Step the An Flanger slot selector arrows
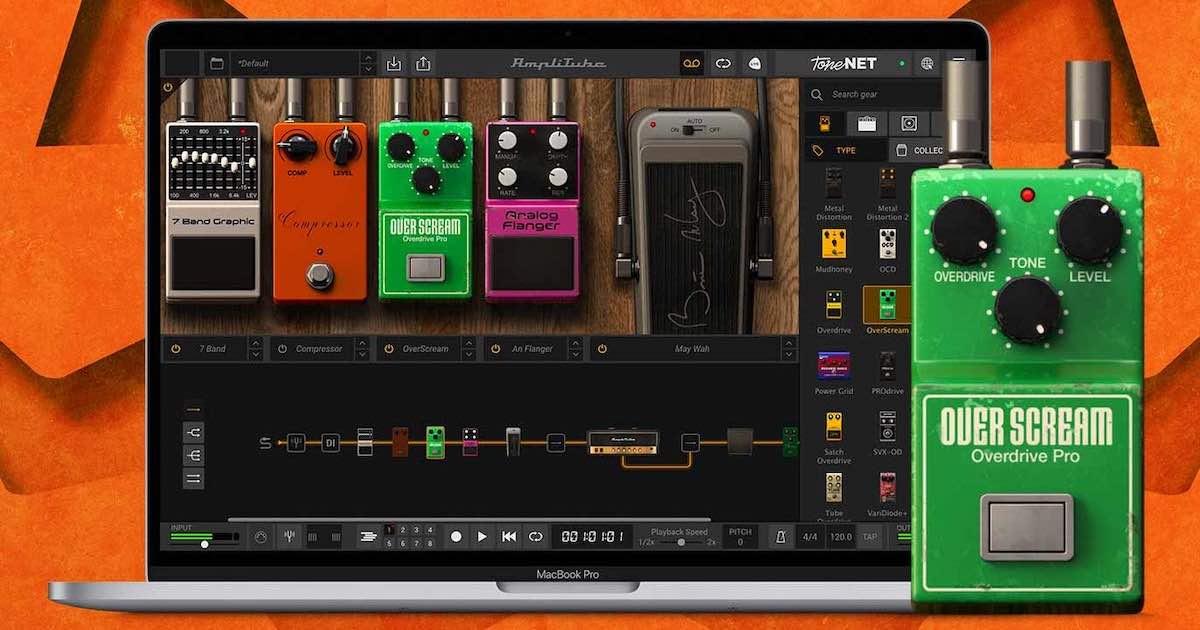 [576, 349]
